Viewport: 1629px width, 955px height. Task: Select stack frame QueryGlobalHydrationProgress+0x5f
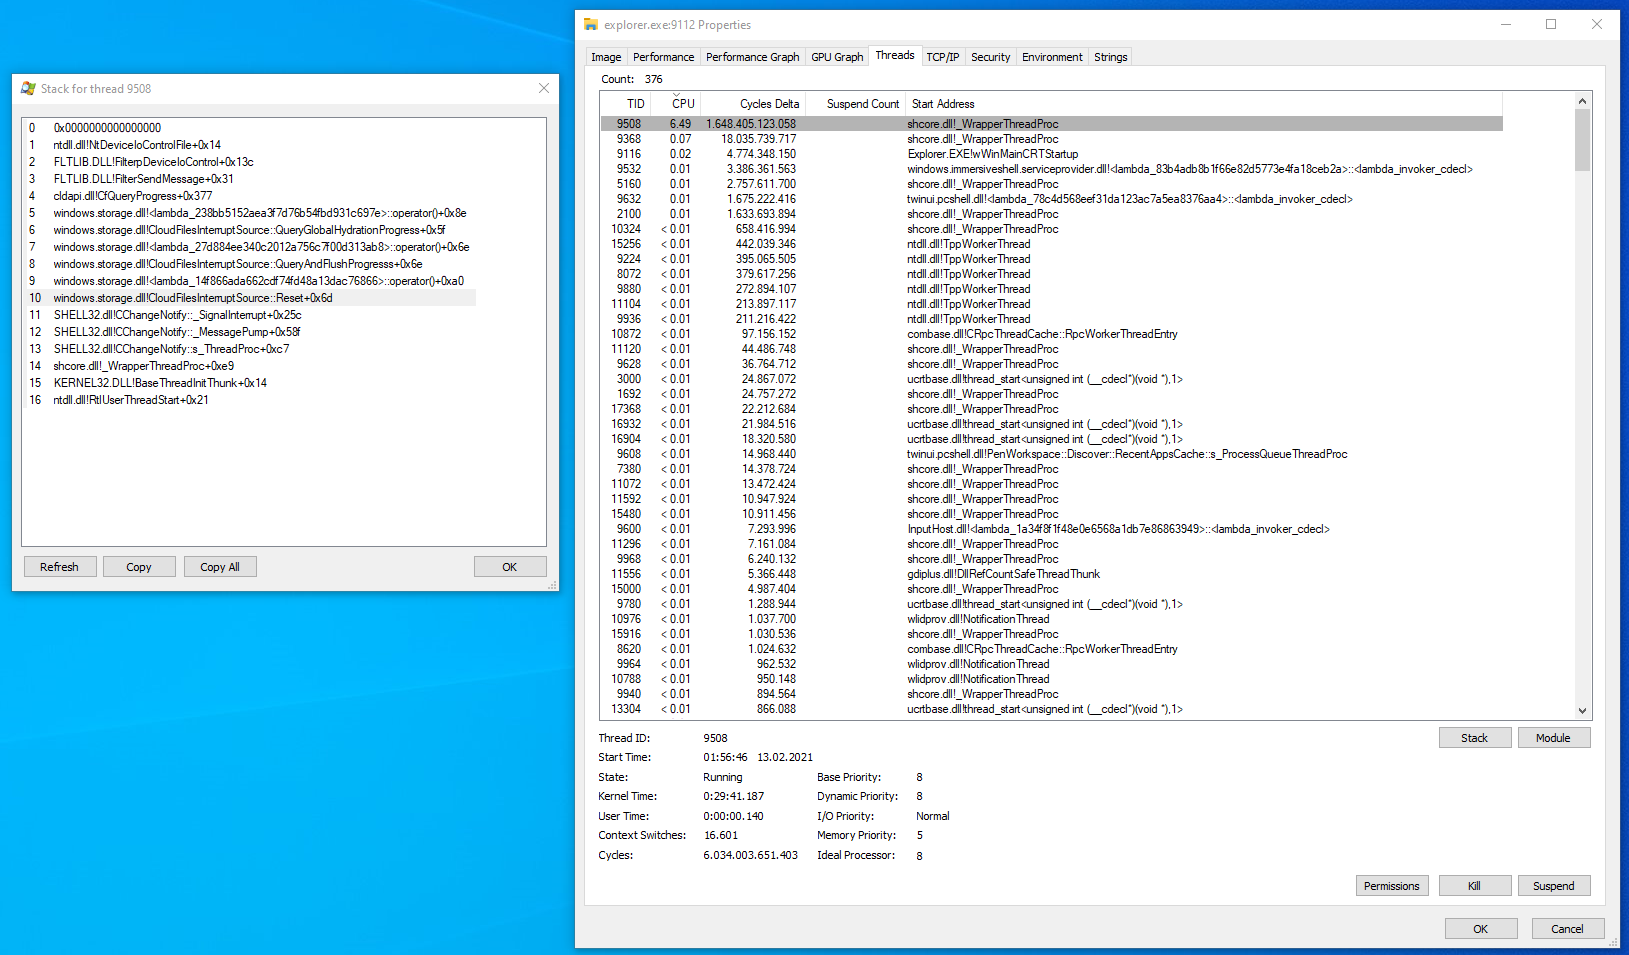250,230
